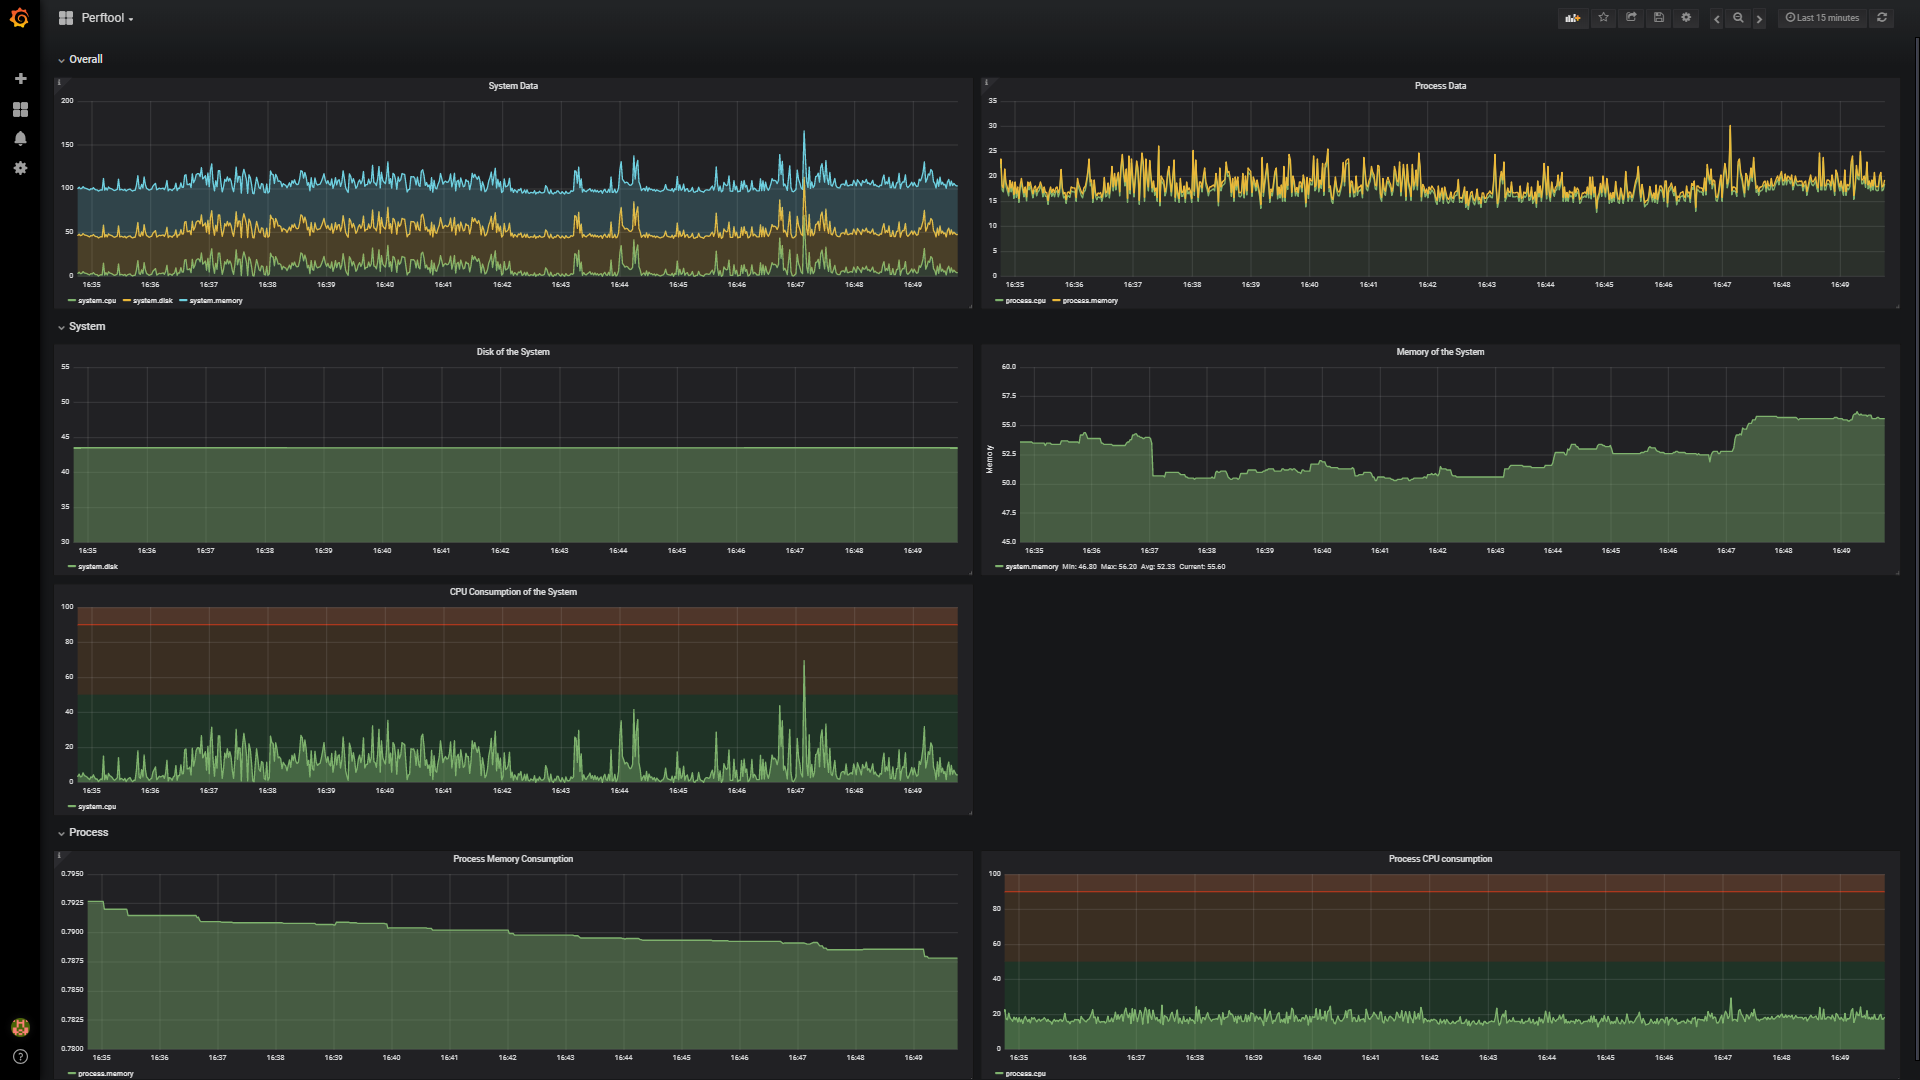Open the Create plus icon in sidebar

pos(20,78)
